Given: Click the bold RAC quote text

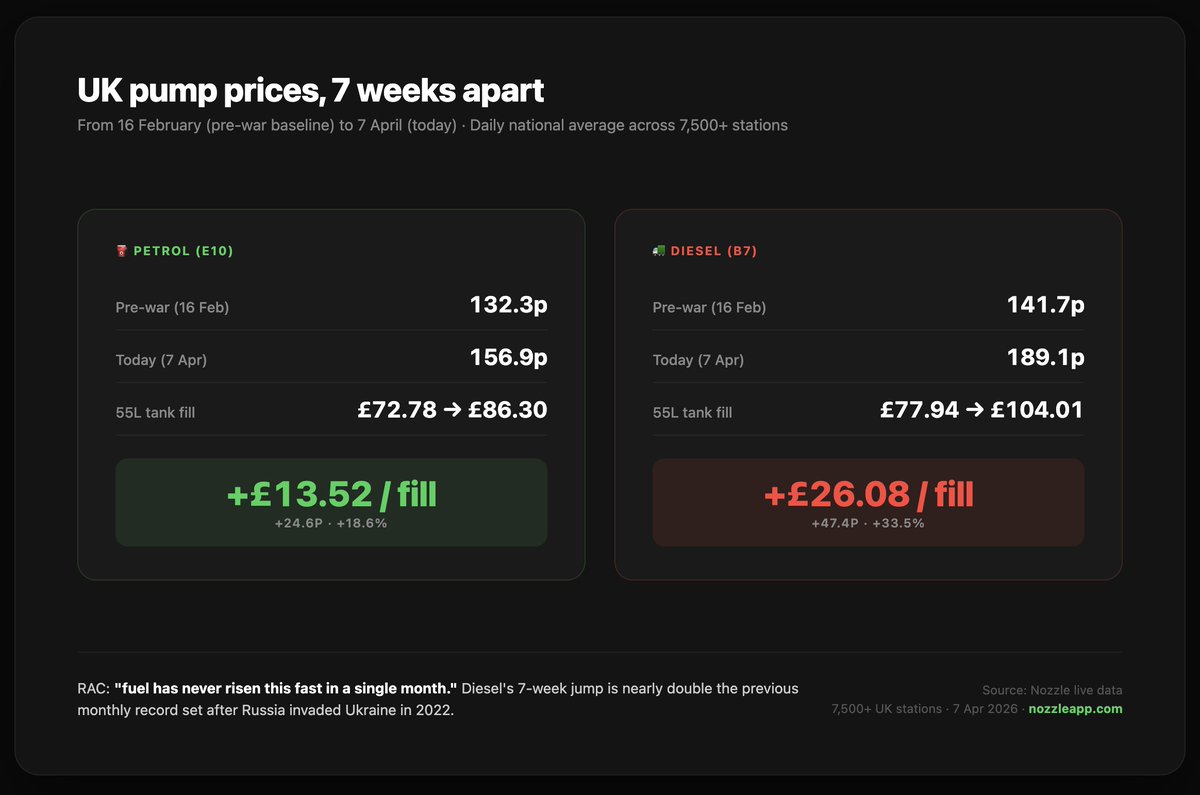Looking at the screenshot, I should (x=286, y=689).
